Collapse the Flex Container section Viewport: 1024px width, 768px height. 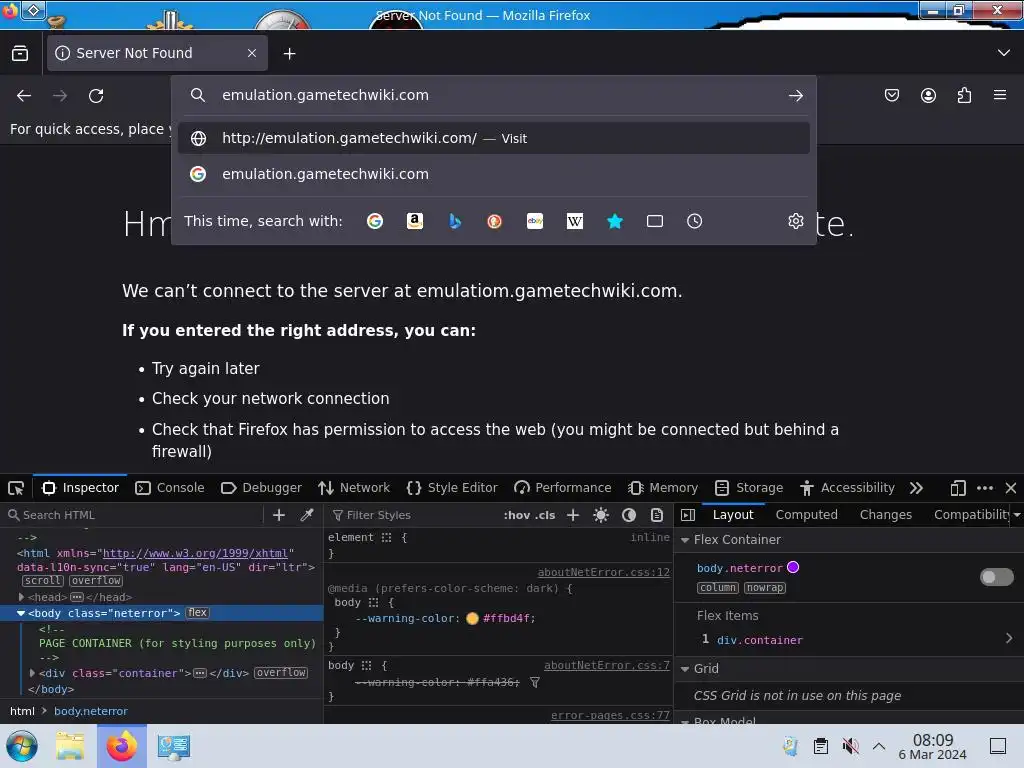coord(685,540)
